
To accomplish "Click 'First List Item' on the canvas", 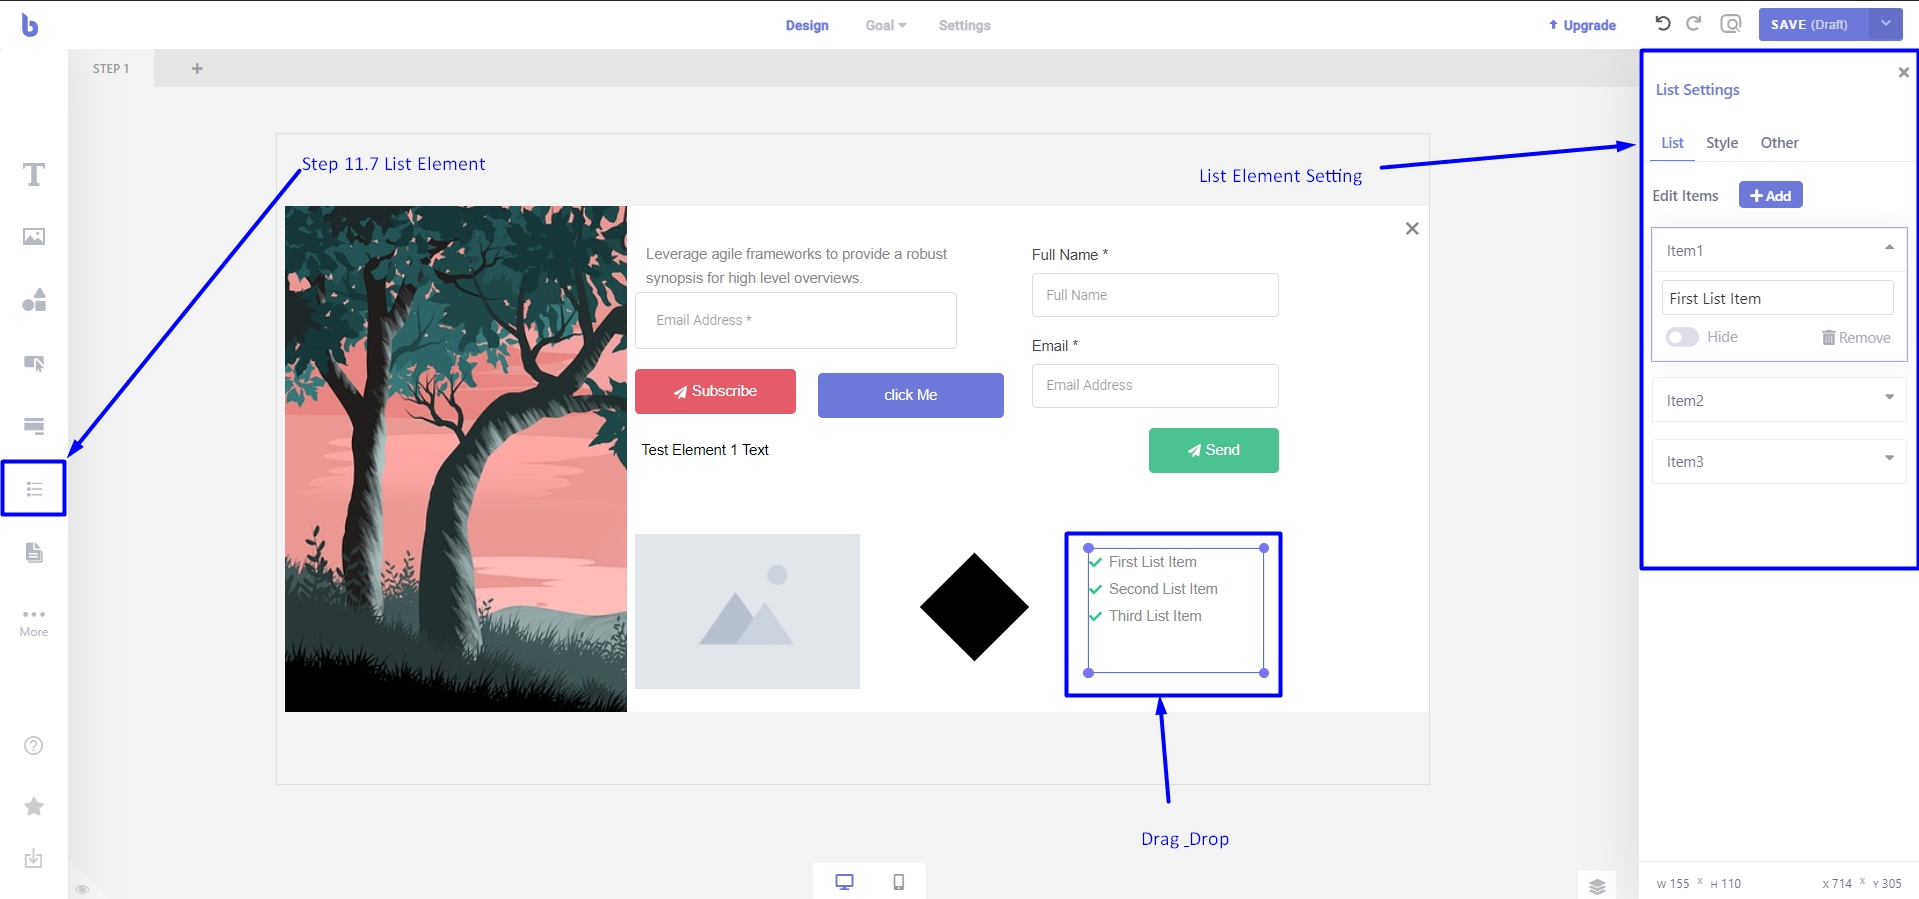I will pos(1152,562).
